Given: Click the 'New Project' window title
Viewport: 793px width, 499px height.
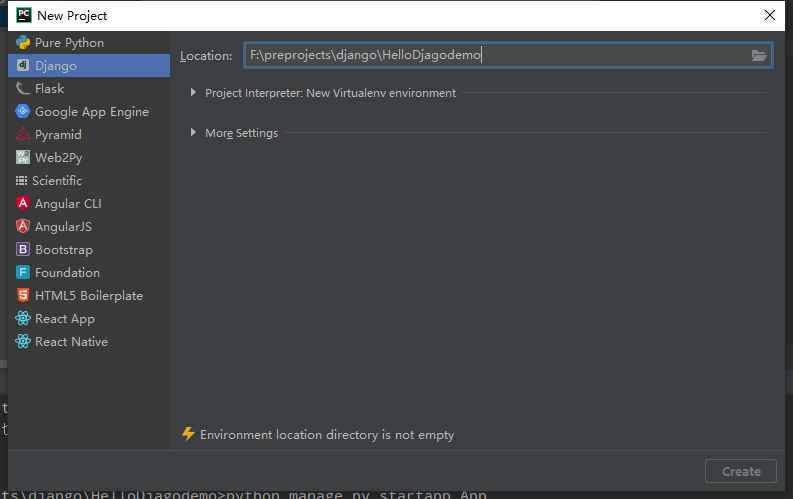Looking at the screenshot, I should click(x=72, y=16).
